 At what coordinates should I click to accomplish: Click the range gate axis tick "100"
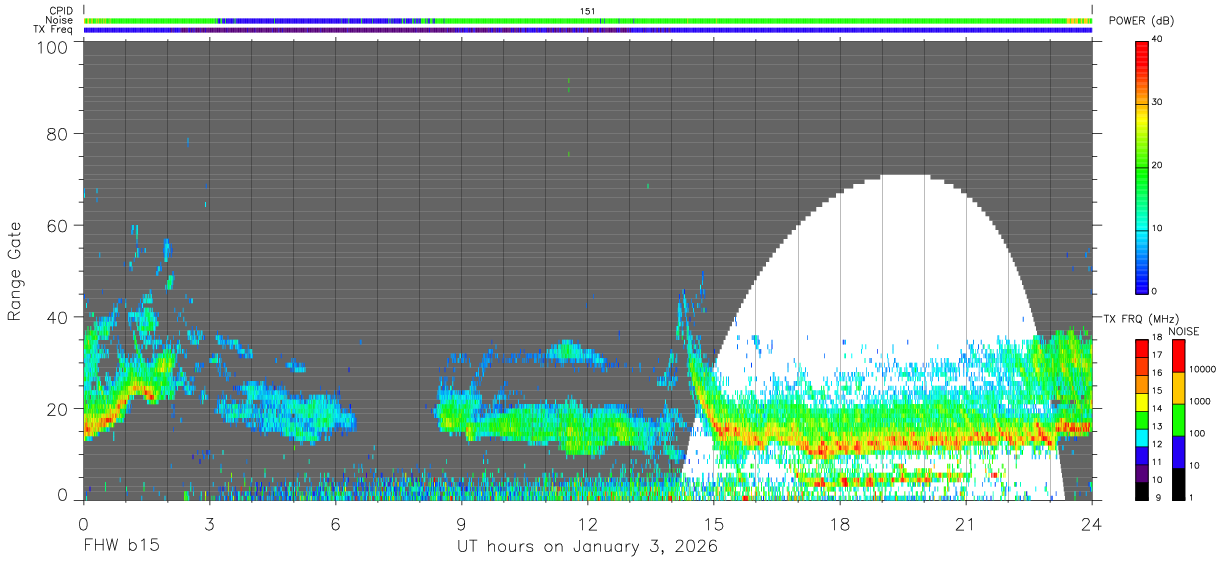coord(54,46)
